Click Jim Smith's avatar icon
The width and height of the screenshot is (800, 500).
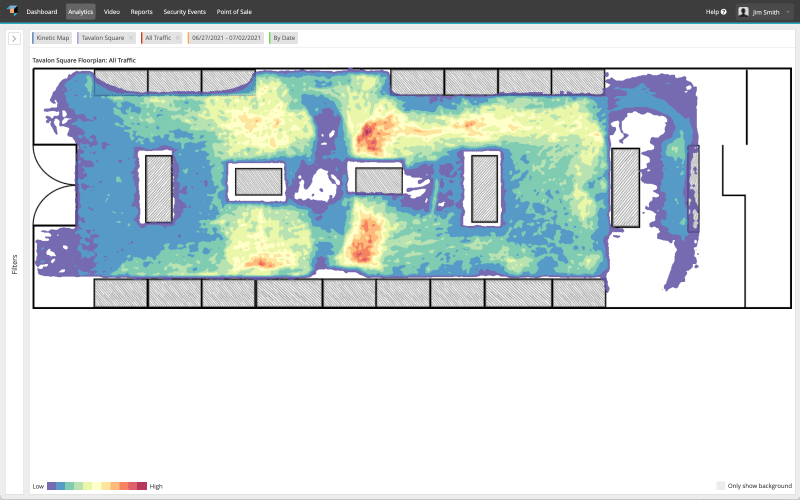pyautogui.click(x=743, y=12)
